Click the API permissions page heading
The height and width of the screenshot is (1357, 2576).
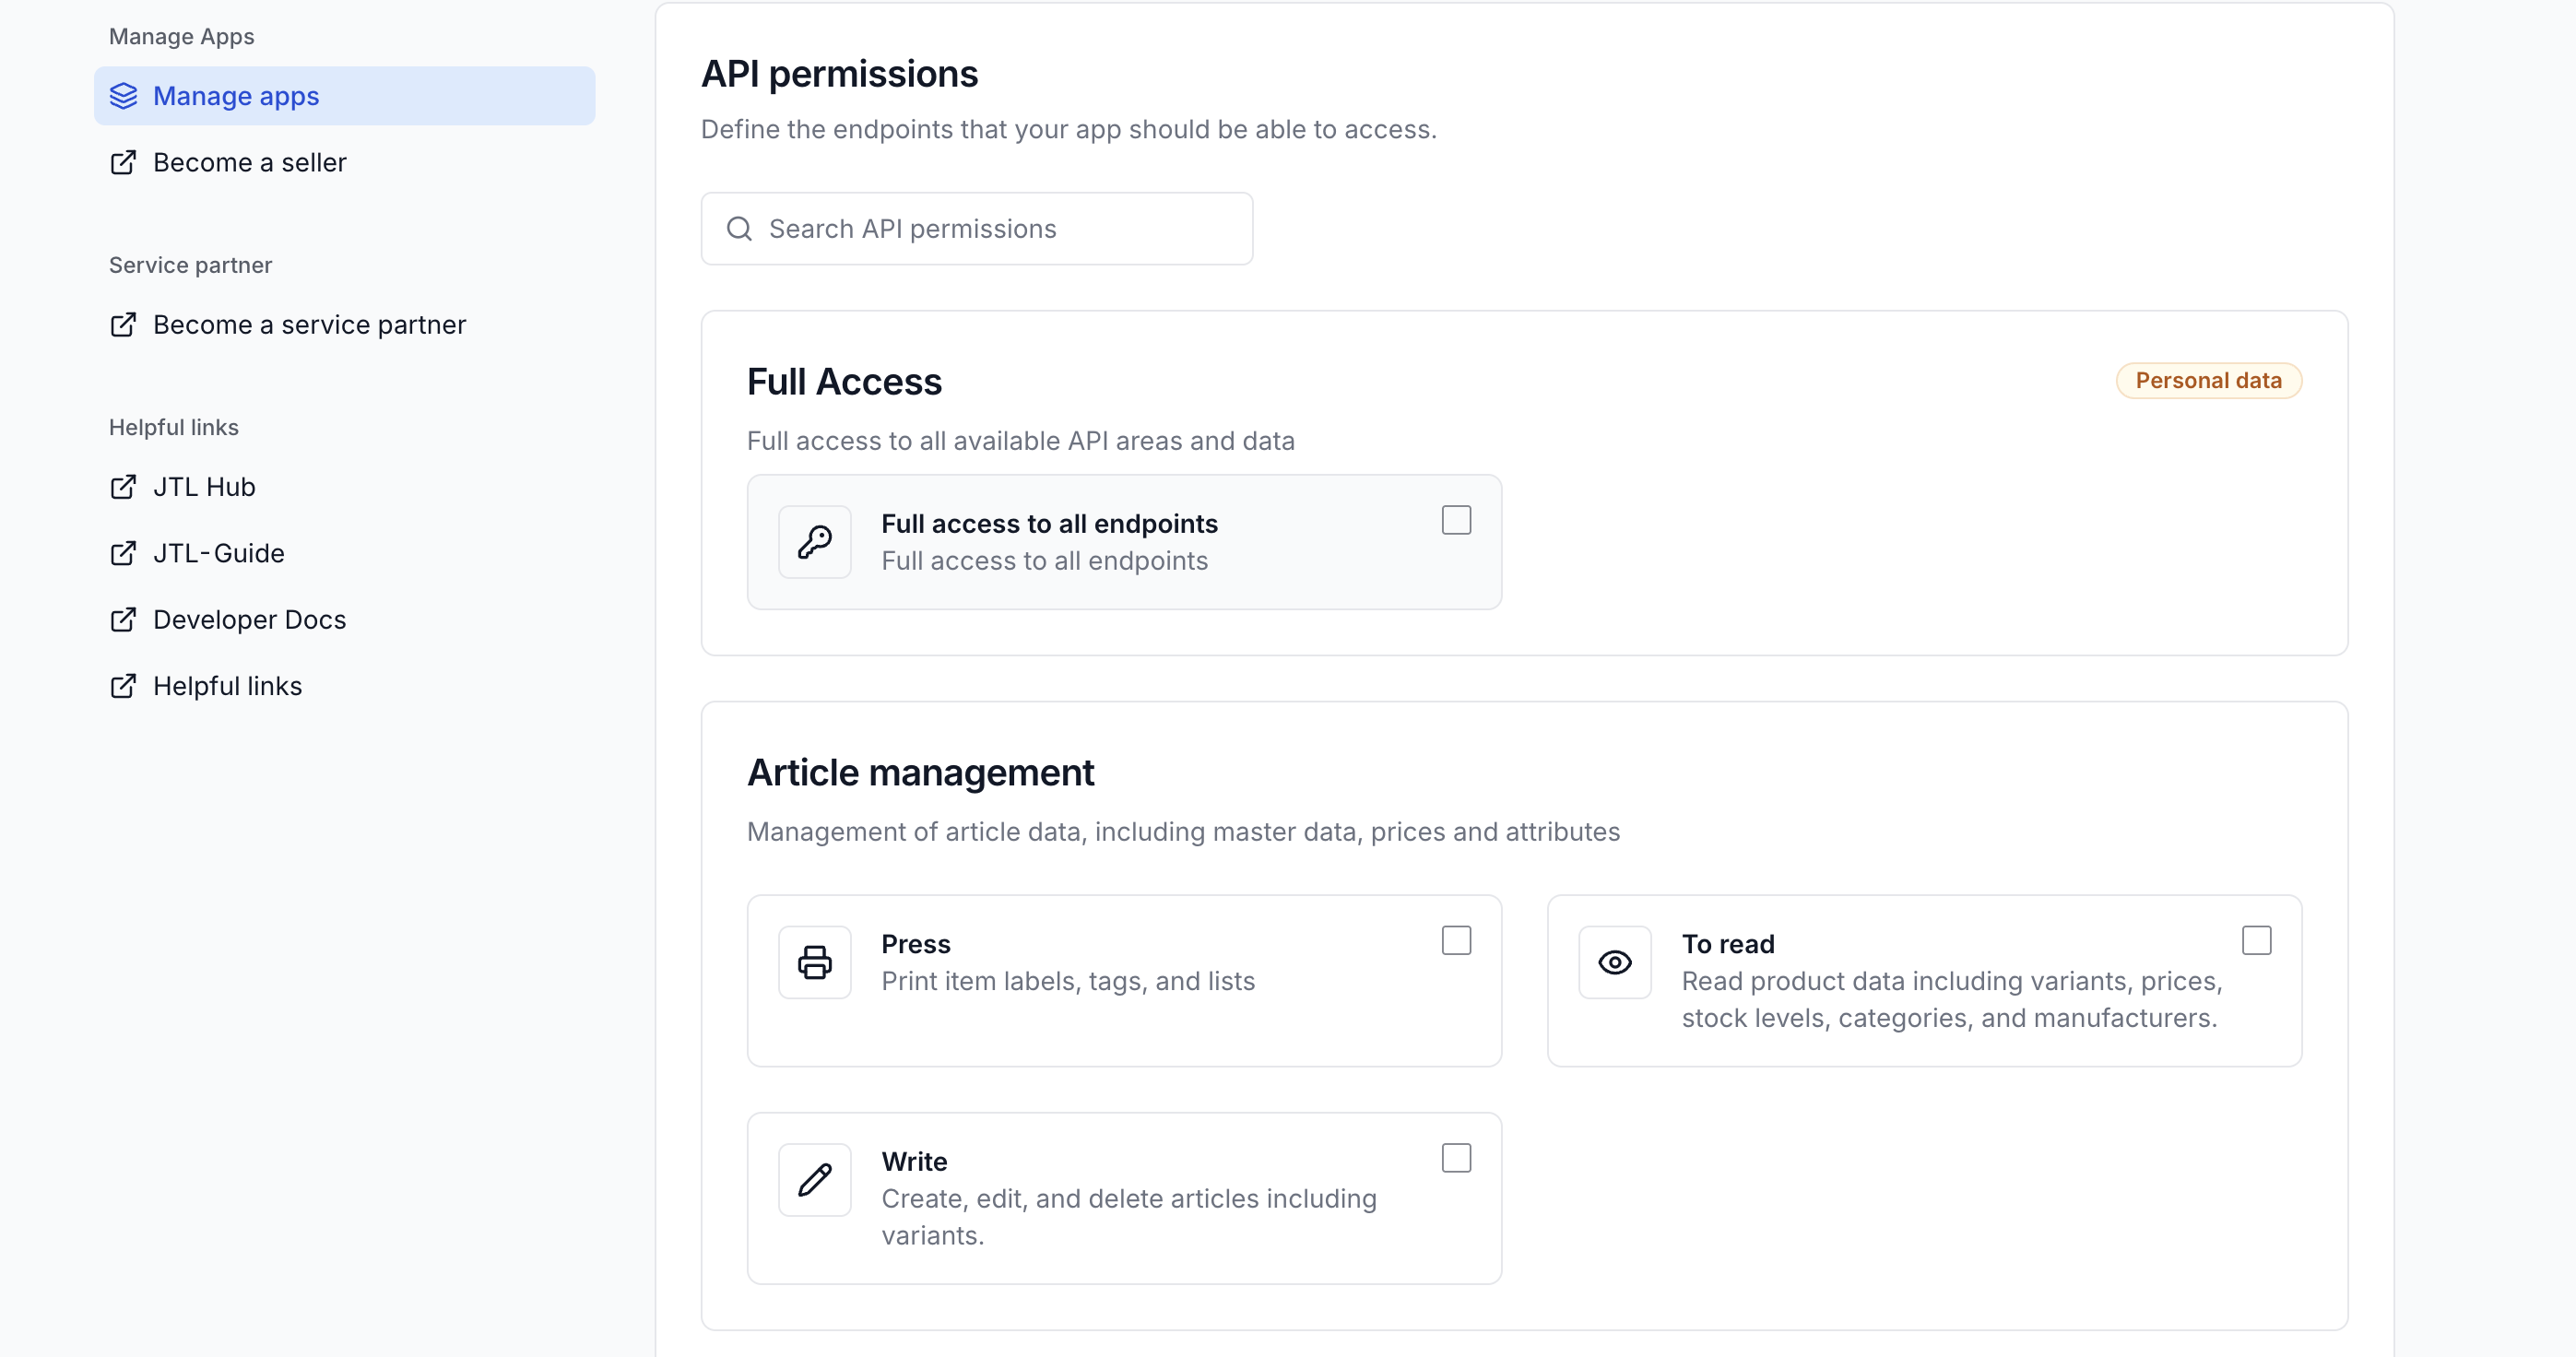click(x=839, y=74)
